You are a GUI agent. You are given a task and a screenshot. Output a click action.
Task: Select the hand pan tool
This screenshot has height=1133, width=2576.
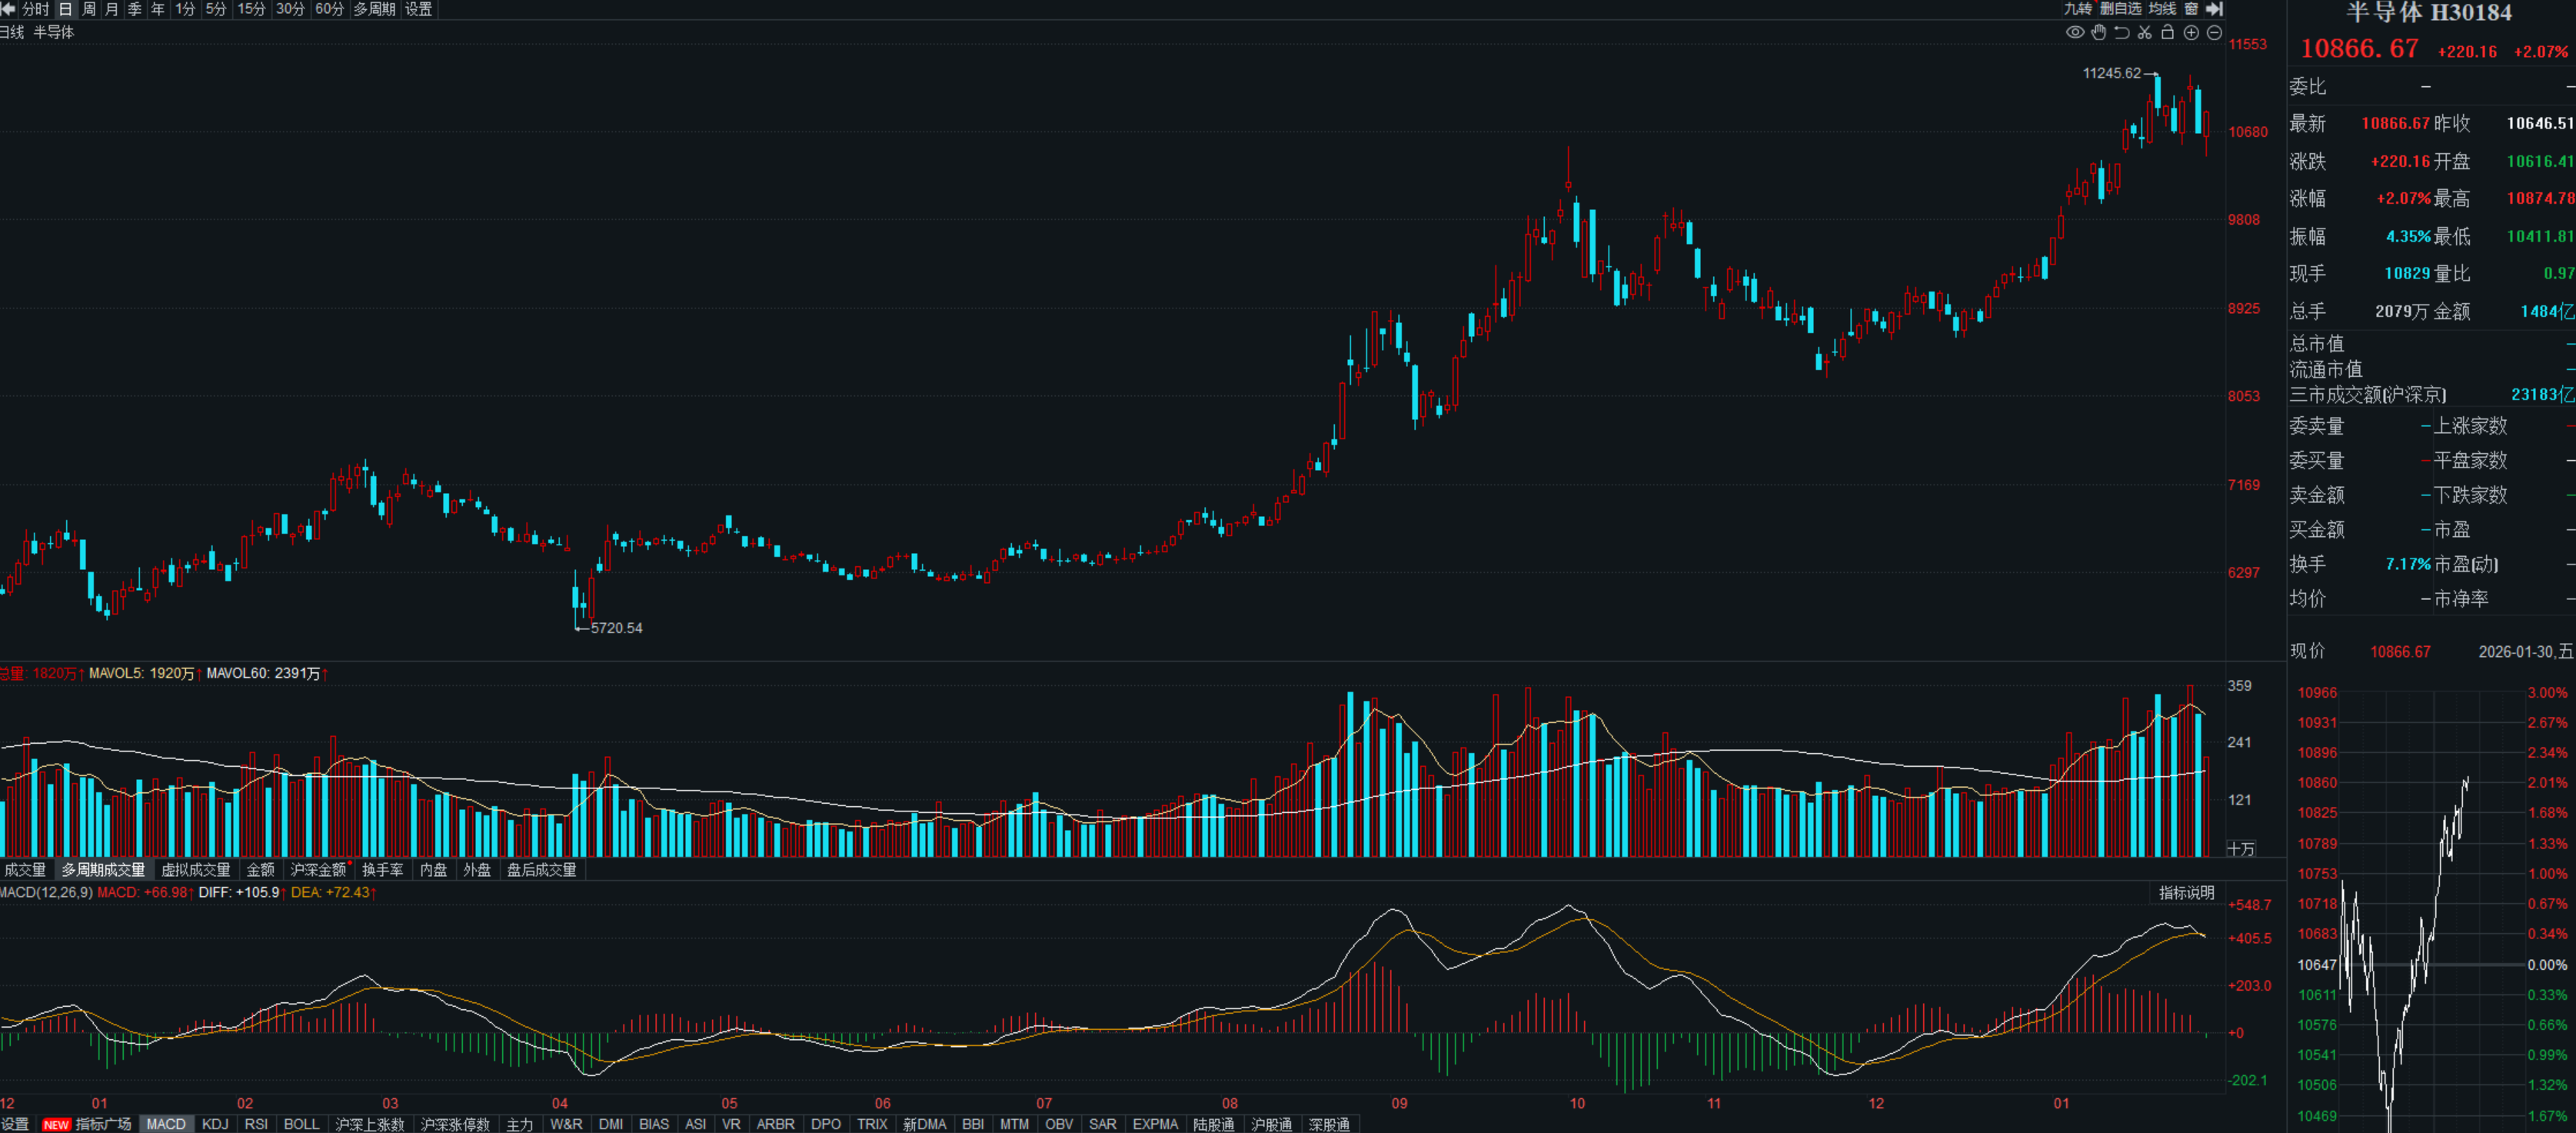2098,32
